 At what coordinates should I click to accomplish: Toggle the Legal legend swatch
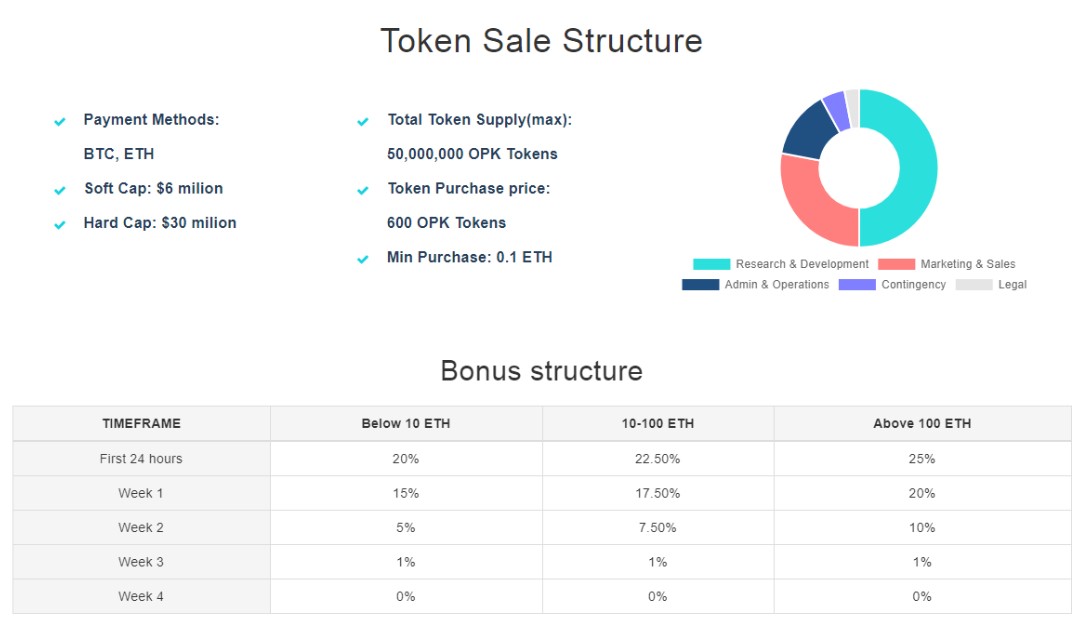click(974, 285)
